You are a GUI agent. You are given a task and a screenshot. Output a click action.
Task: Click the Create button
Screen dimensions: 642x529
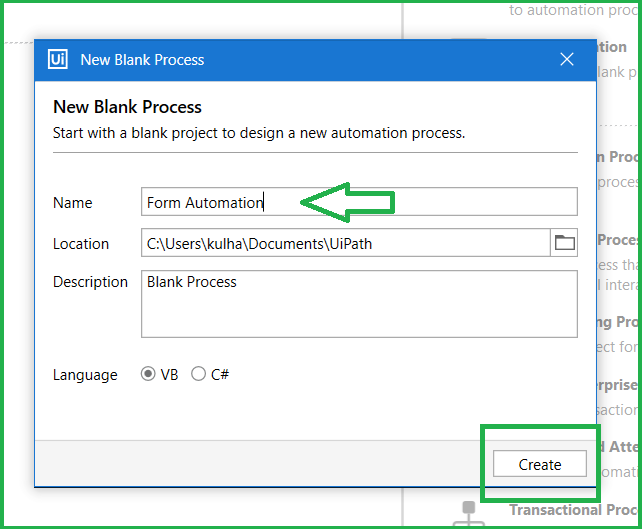539,464
